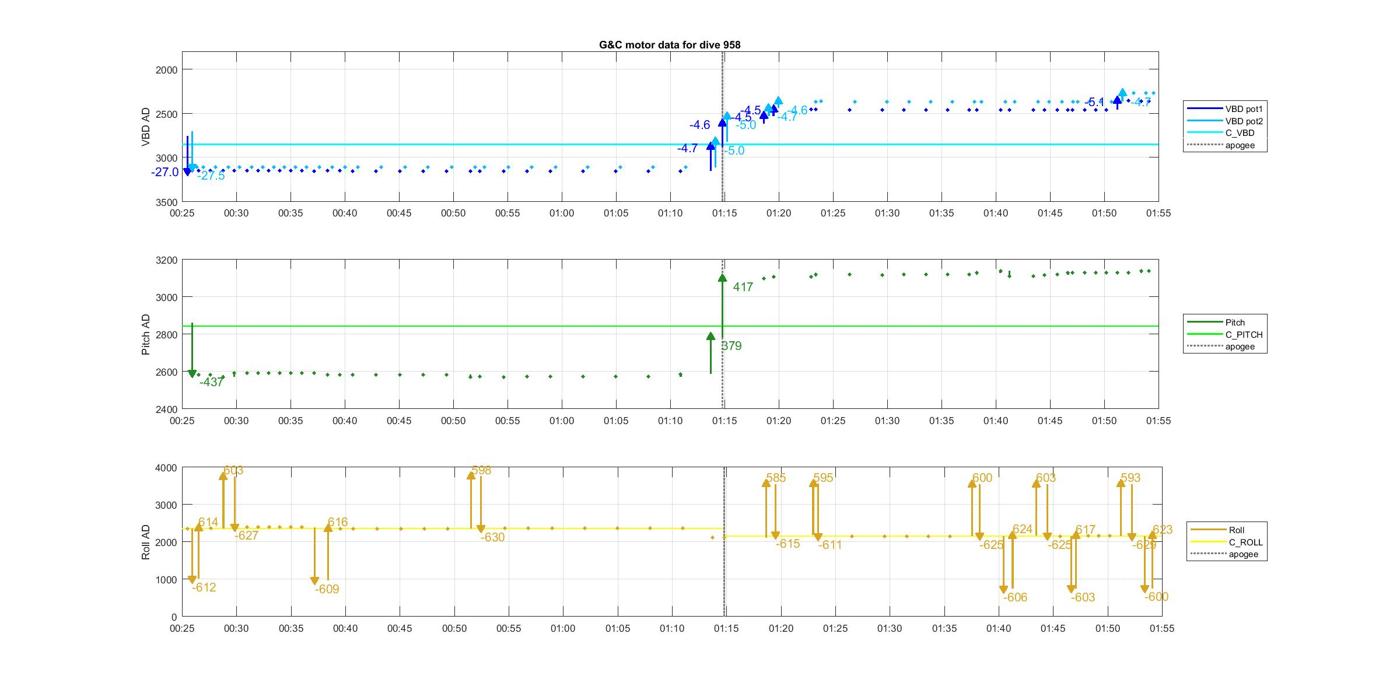Click the '379' pitch data label
This screenshot has width=1400, height=693.
[731, 346]
